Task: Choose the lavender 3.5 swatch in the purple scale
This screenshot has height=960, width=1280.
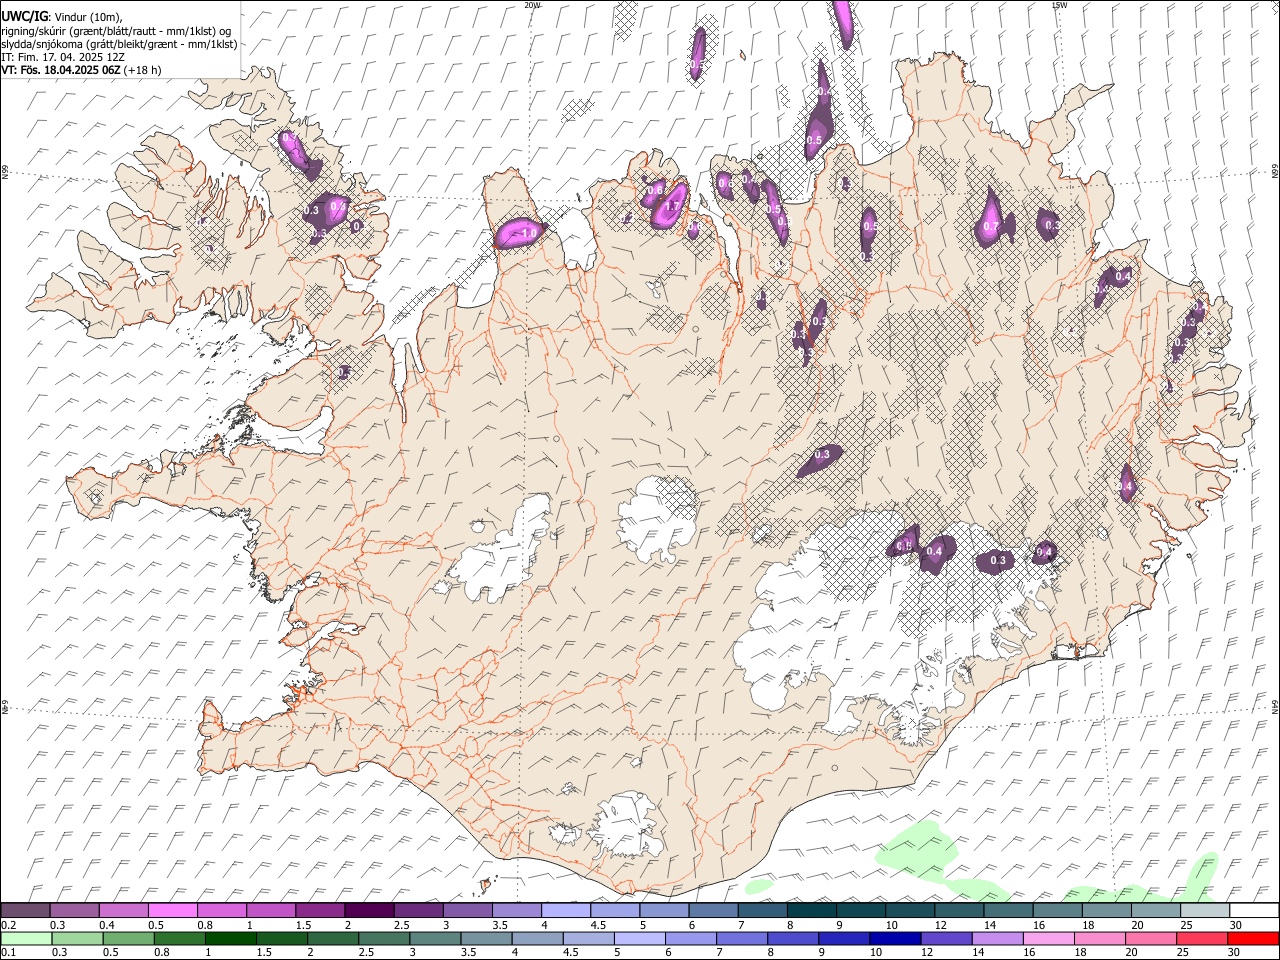Action: pyautogui.click(x=516, y=910)
